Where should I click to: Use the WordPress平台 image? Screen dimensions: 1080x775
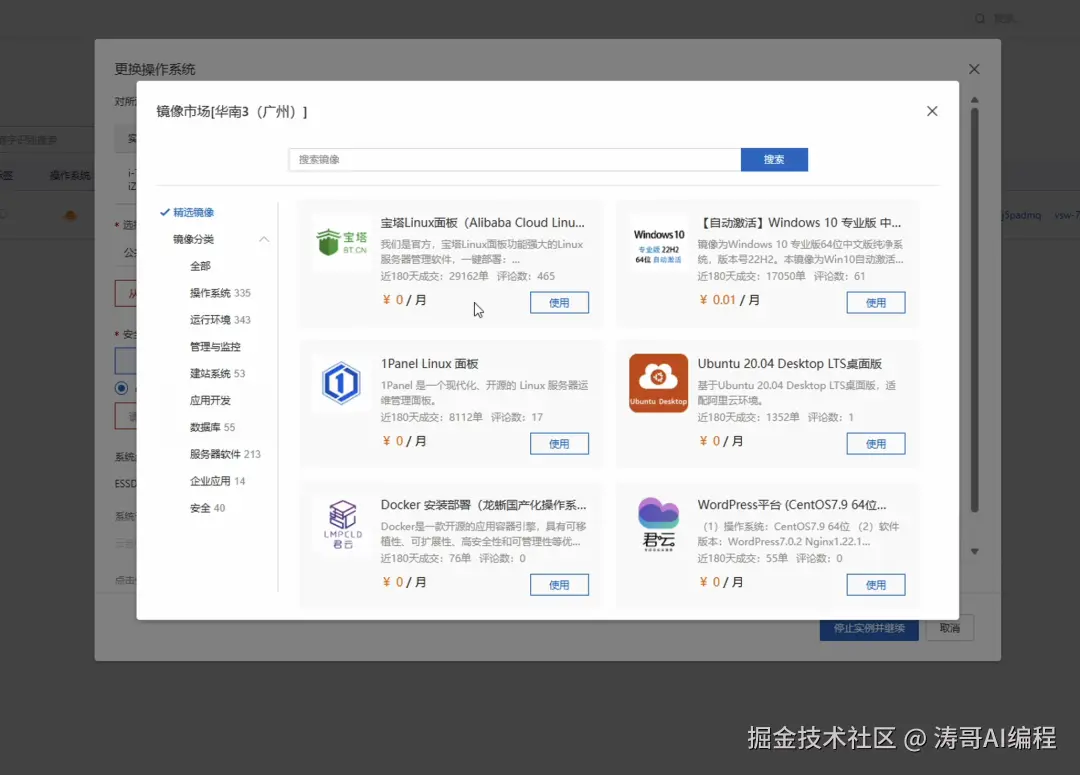(876, 585)
